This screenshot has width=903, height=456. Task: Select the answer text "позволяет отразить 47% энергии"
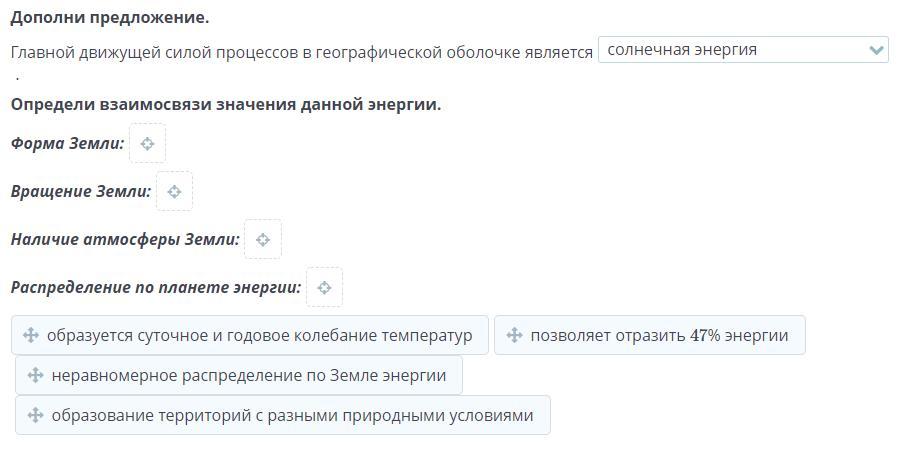click(659, 335)
